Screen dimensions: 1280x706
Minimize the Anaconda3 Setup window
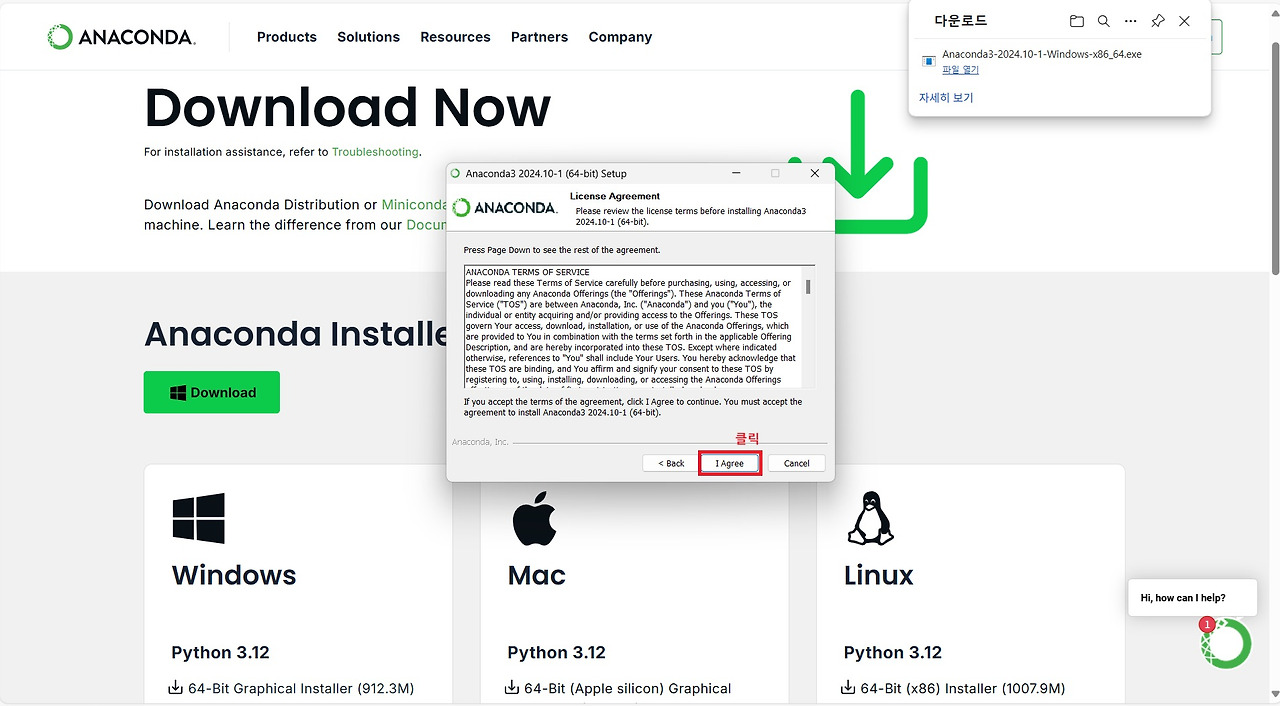[736, 173]
